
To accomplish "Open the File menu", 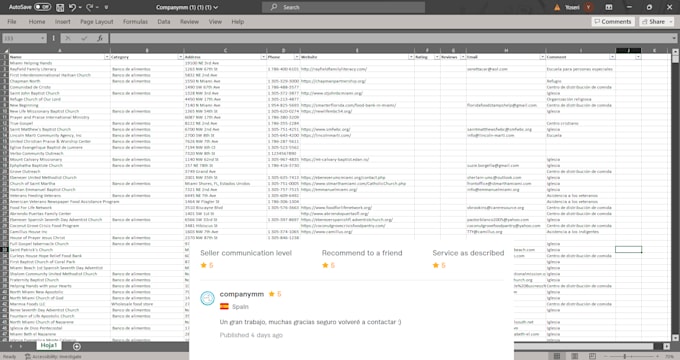I will 12,21.
